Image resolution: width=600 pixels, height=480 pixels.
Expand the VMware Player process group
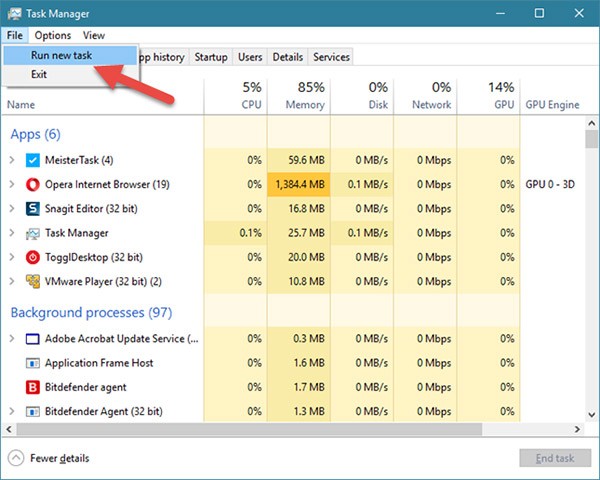[x=12, y=282]
